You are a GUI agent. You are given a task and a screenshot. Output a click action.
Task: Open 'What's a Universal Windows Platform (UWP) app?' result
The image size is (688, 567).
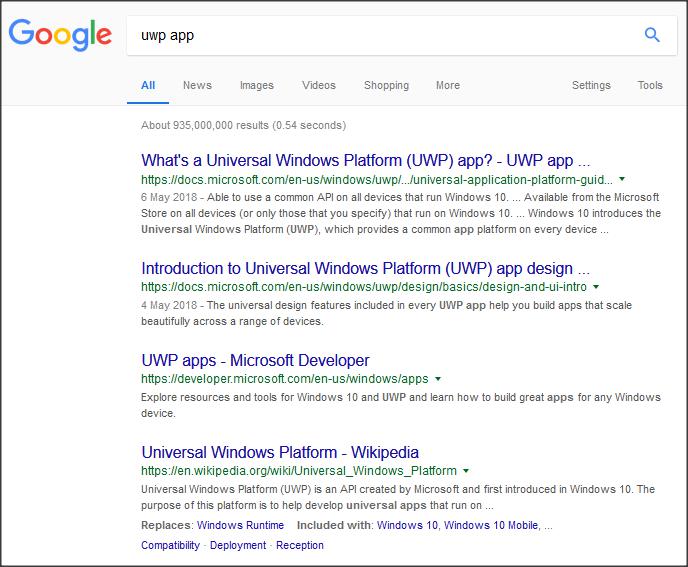[366, 160]
